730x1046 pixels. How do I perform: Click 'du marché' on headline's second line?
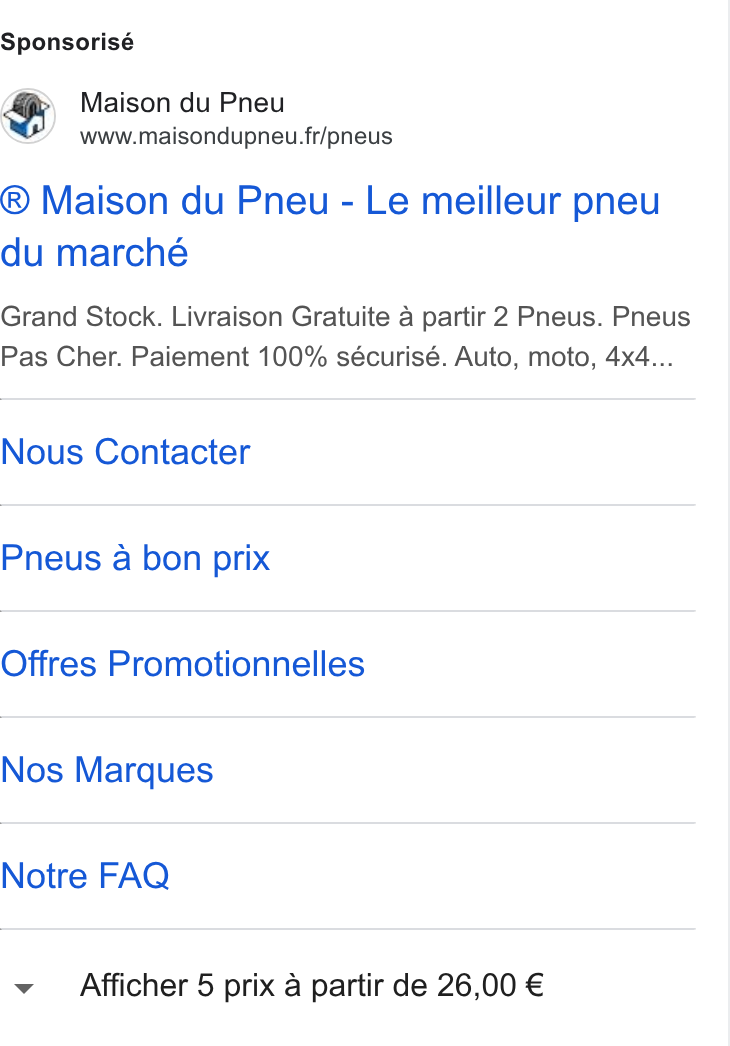(94, 253)
